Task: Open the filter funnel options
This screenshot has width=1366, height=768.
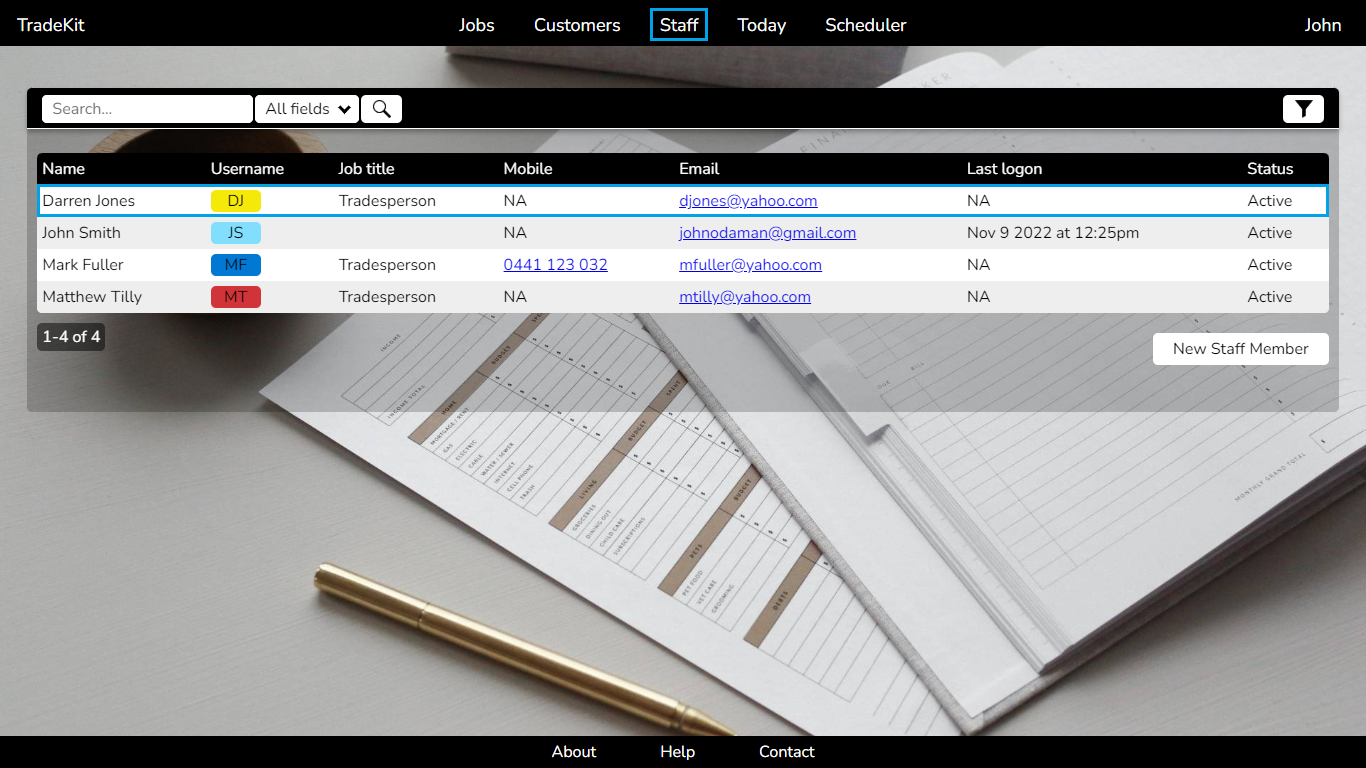Action: (x=1303, y=109)
